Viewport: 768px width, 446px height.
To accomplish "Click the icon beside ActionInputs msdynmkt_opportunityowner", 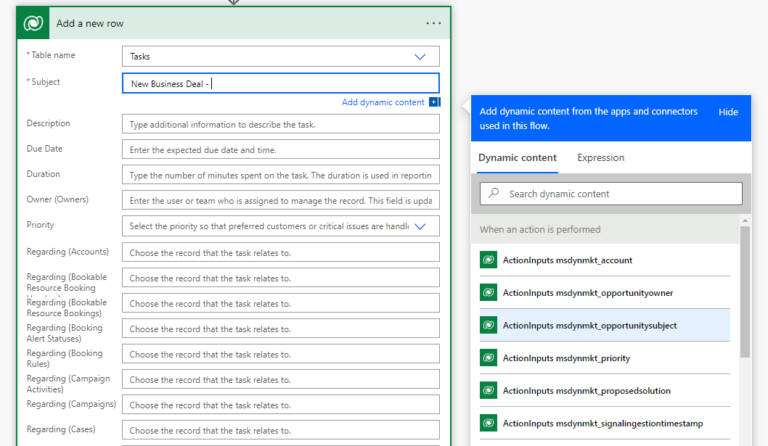I will [489, 293].
